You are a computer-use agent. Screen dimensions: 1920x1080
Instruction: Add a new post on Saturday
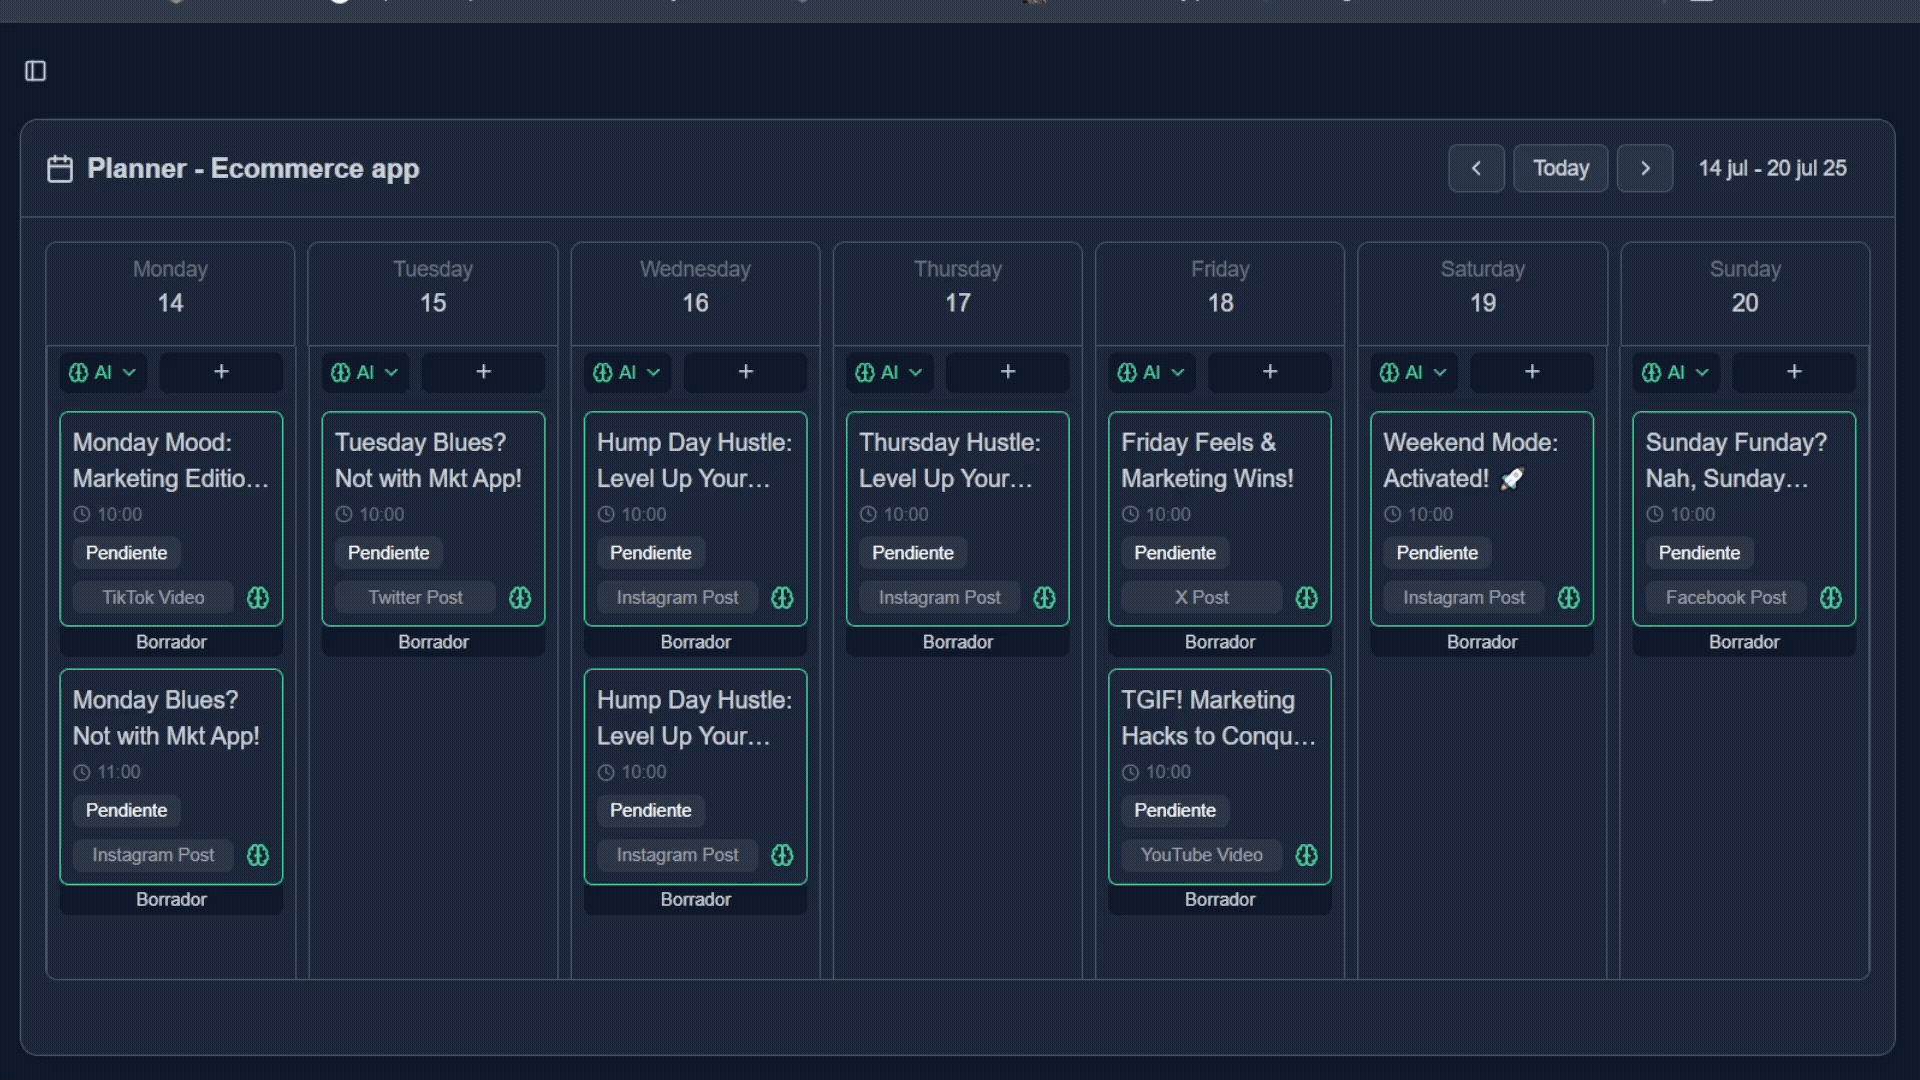[x=1531, y=372]
